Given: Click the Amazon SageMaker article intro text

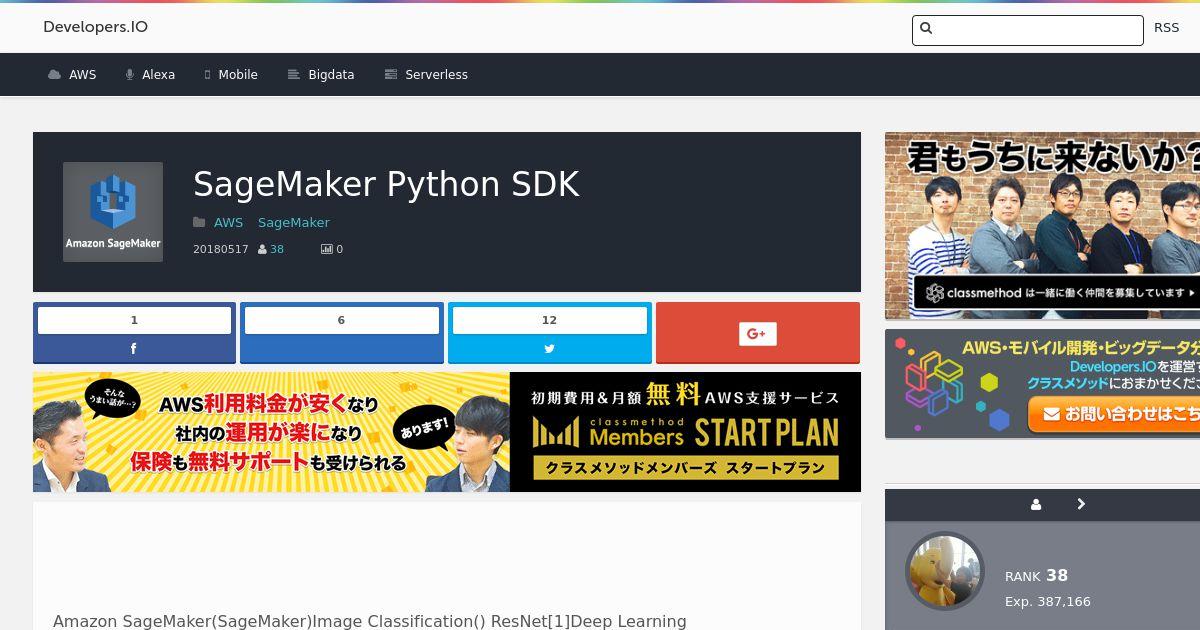Looking at the screenshot, I should click(x=369, y=621).
